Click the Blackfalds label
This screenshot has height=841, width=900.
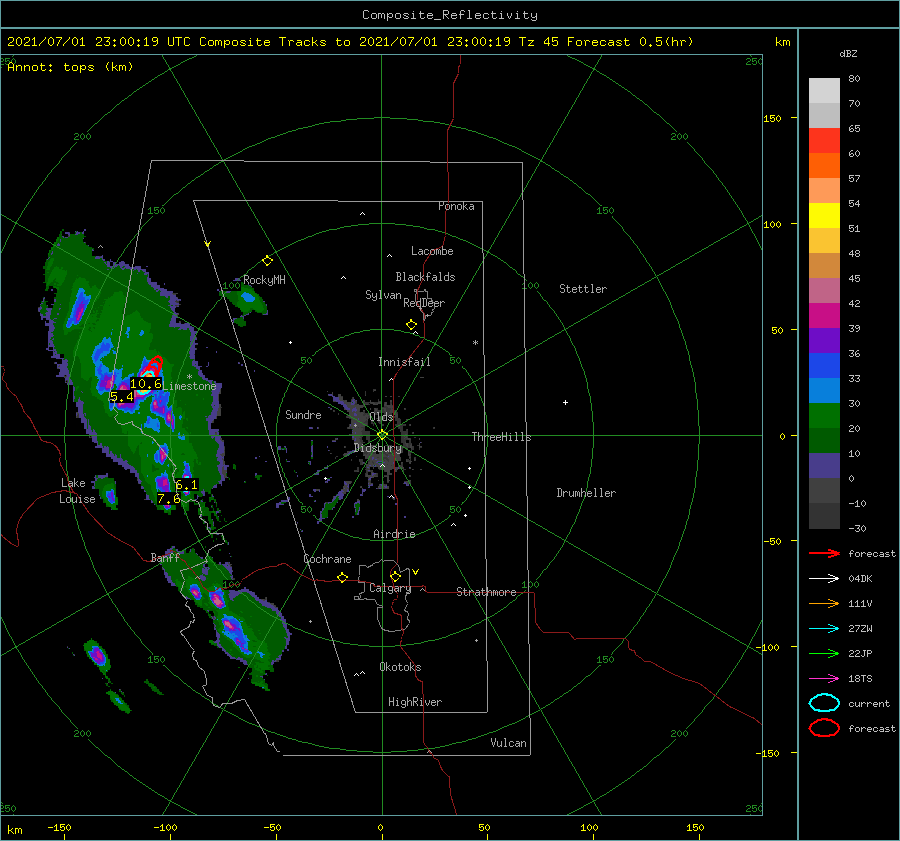425,277
